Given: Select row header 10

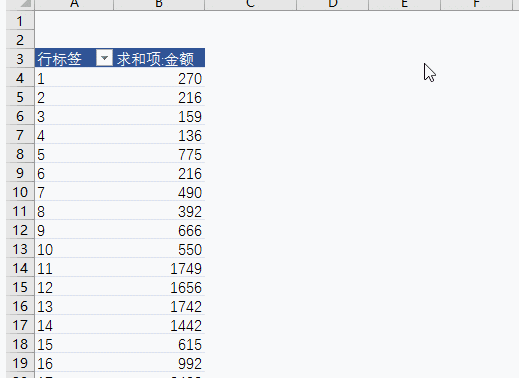Looking at the screenshot, I should coord(20,192).
